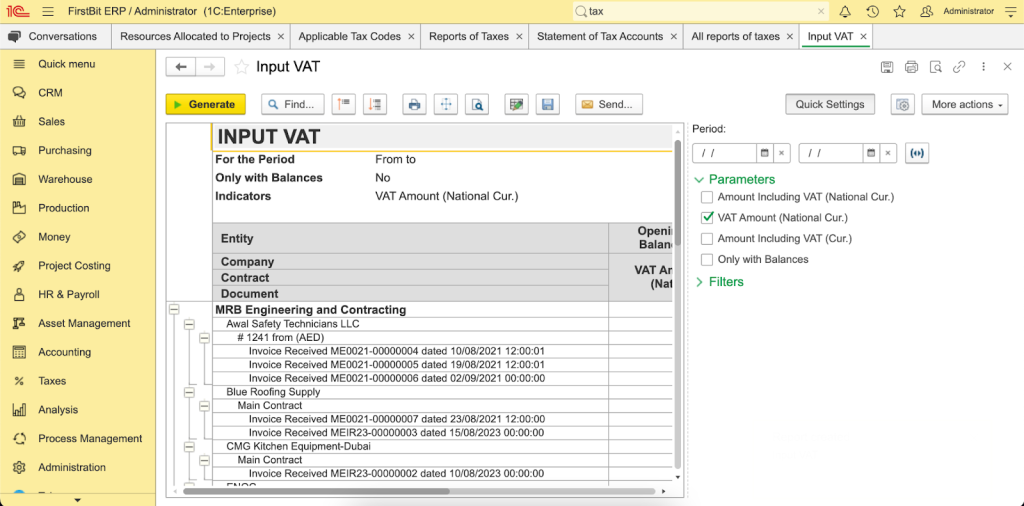This screenshot has height=506, width=1024.
Task: Clear the period start date
Action: click(782, 153)
